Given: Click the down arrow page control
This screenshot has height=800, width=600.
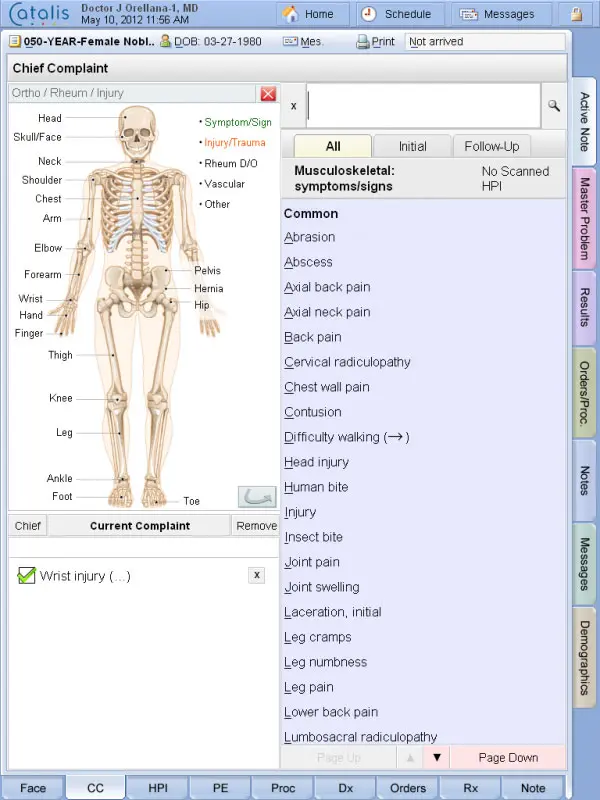Looking at the screenshot, I should pos(437,758).
